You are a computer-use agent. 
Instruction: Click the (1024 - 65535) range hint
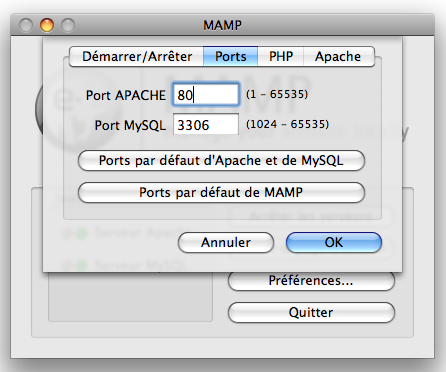[x=287, y=124]
